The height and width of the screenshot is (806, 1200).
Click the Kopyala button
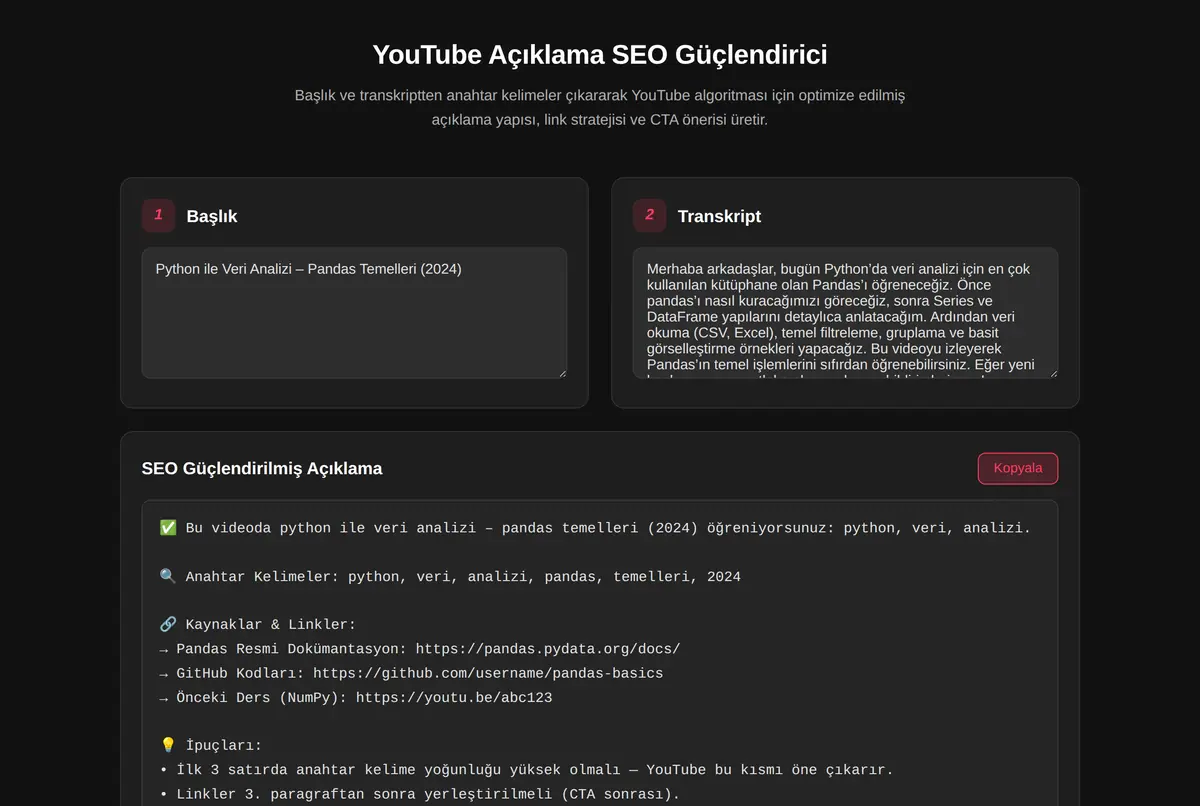point(1017,468)
